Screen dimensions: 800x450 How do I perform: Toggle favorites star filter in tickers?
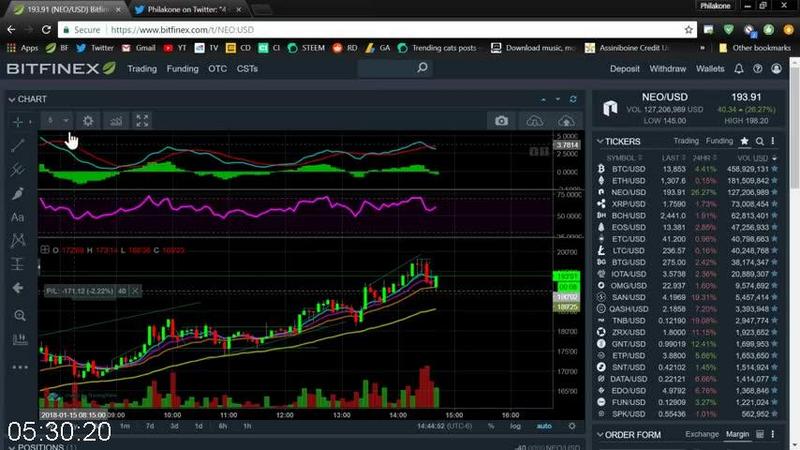pyautogui.click(x=744, y=141)
